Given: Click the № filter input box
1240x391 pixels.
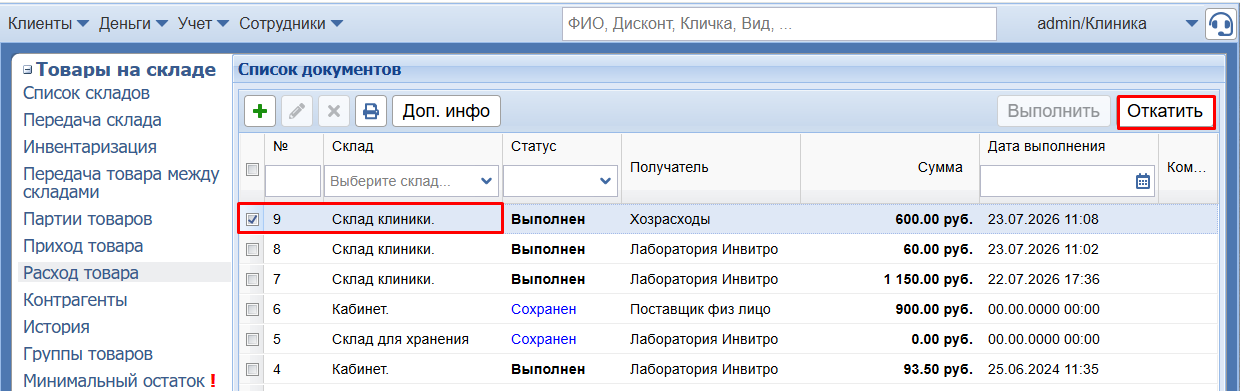Looking at the screenshot, I should (292, 181).
